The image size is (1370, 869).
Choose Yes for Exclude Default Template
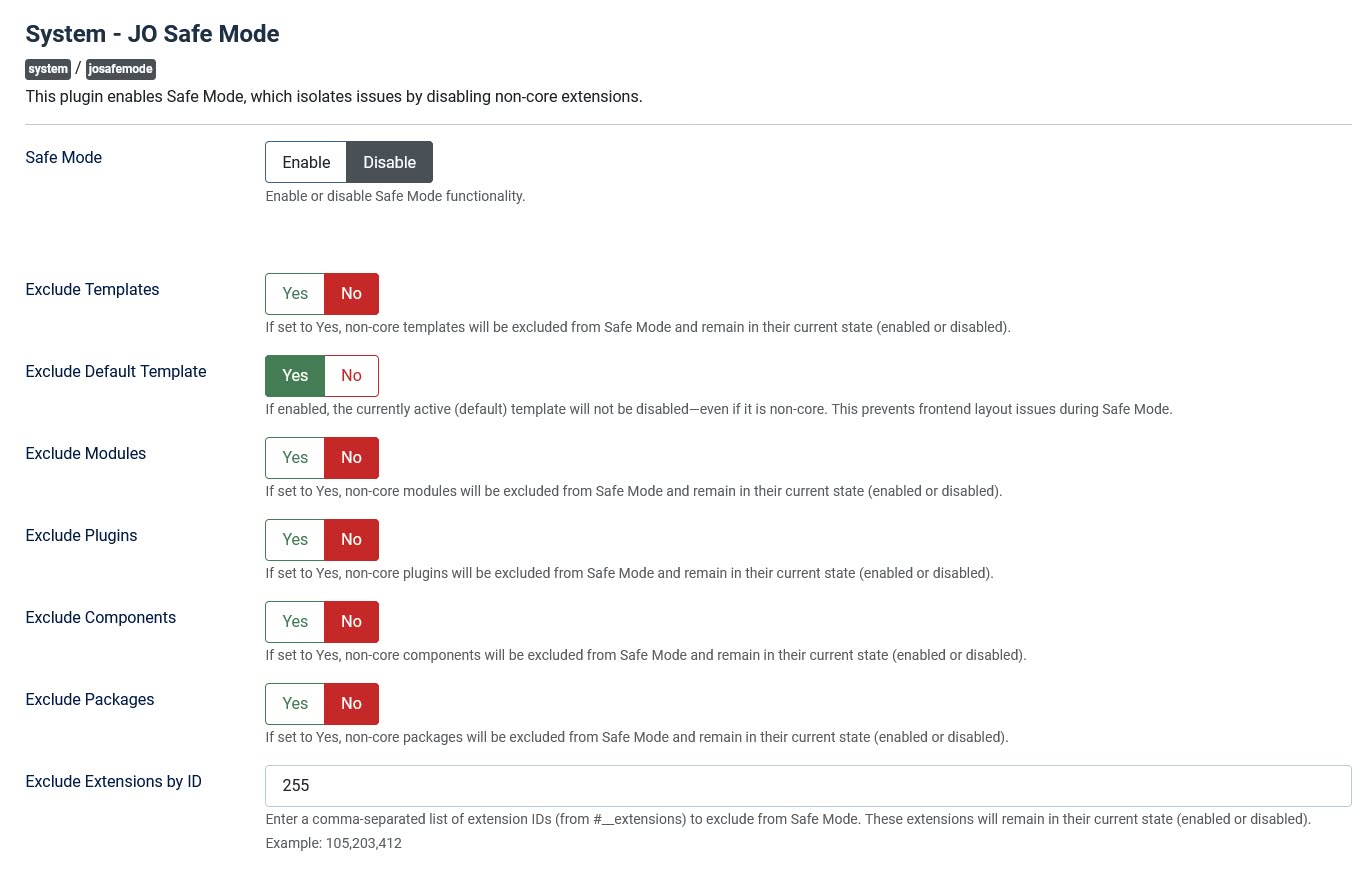tap(295, 376)
